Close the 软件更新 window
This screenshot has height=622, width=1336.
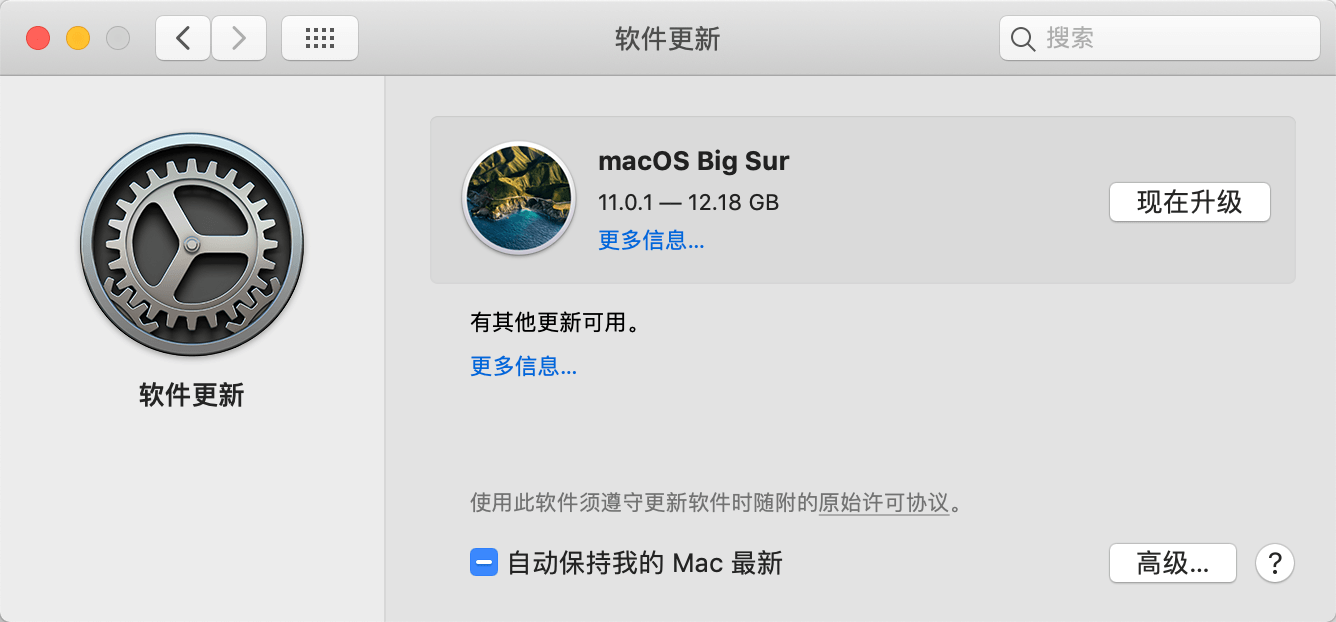(38, 38)
